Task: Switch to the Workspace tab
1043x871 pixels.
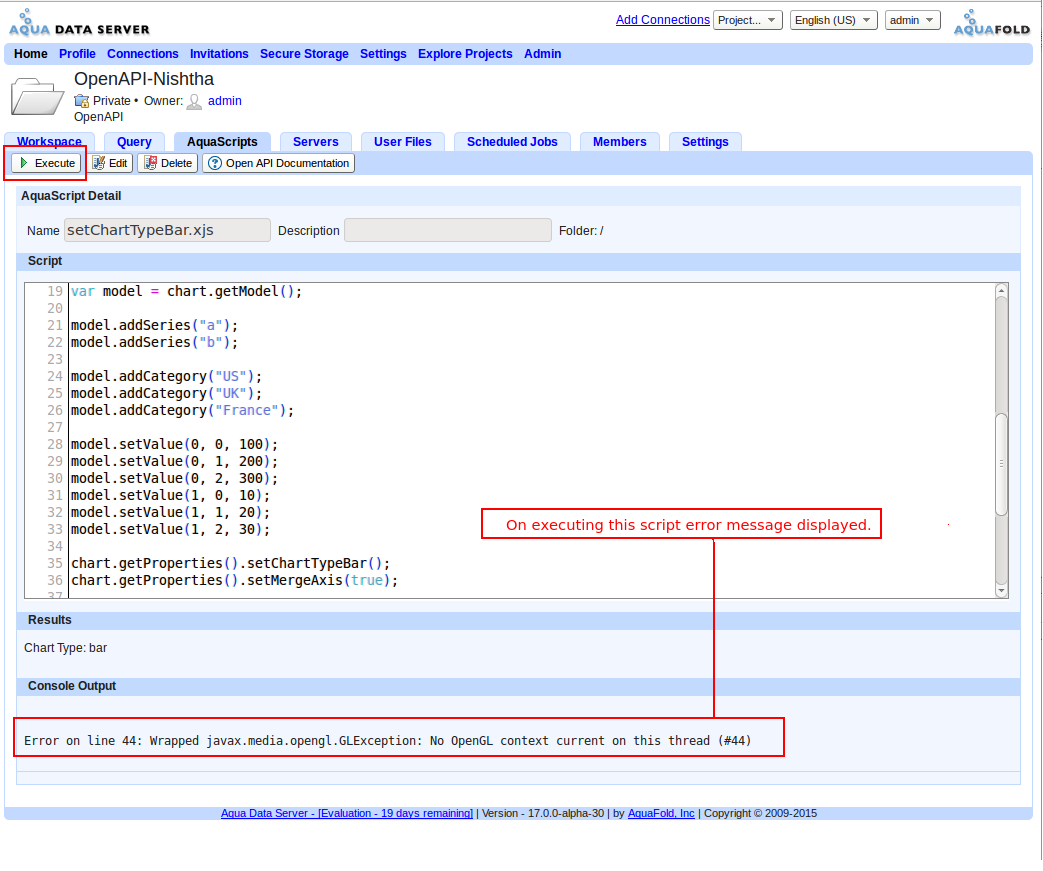Action: pos(49,142)
